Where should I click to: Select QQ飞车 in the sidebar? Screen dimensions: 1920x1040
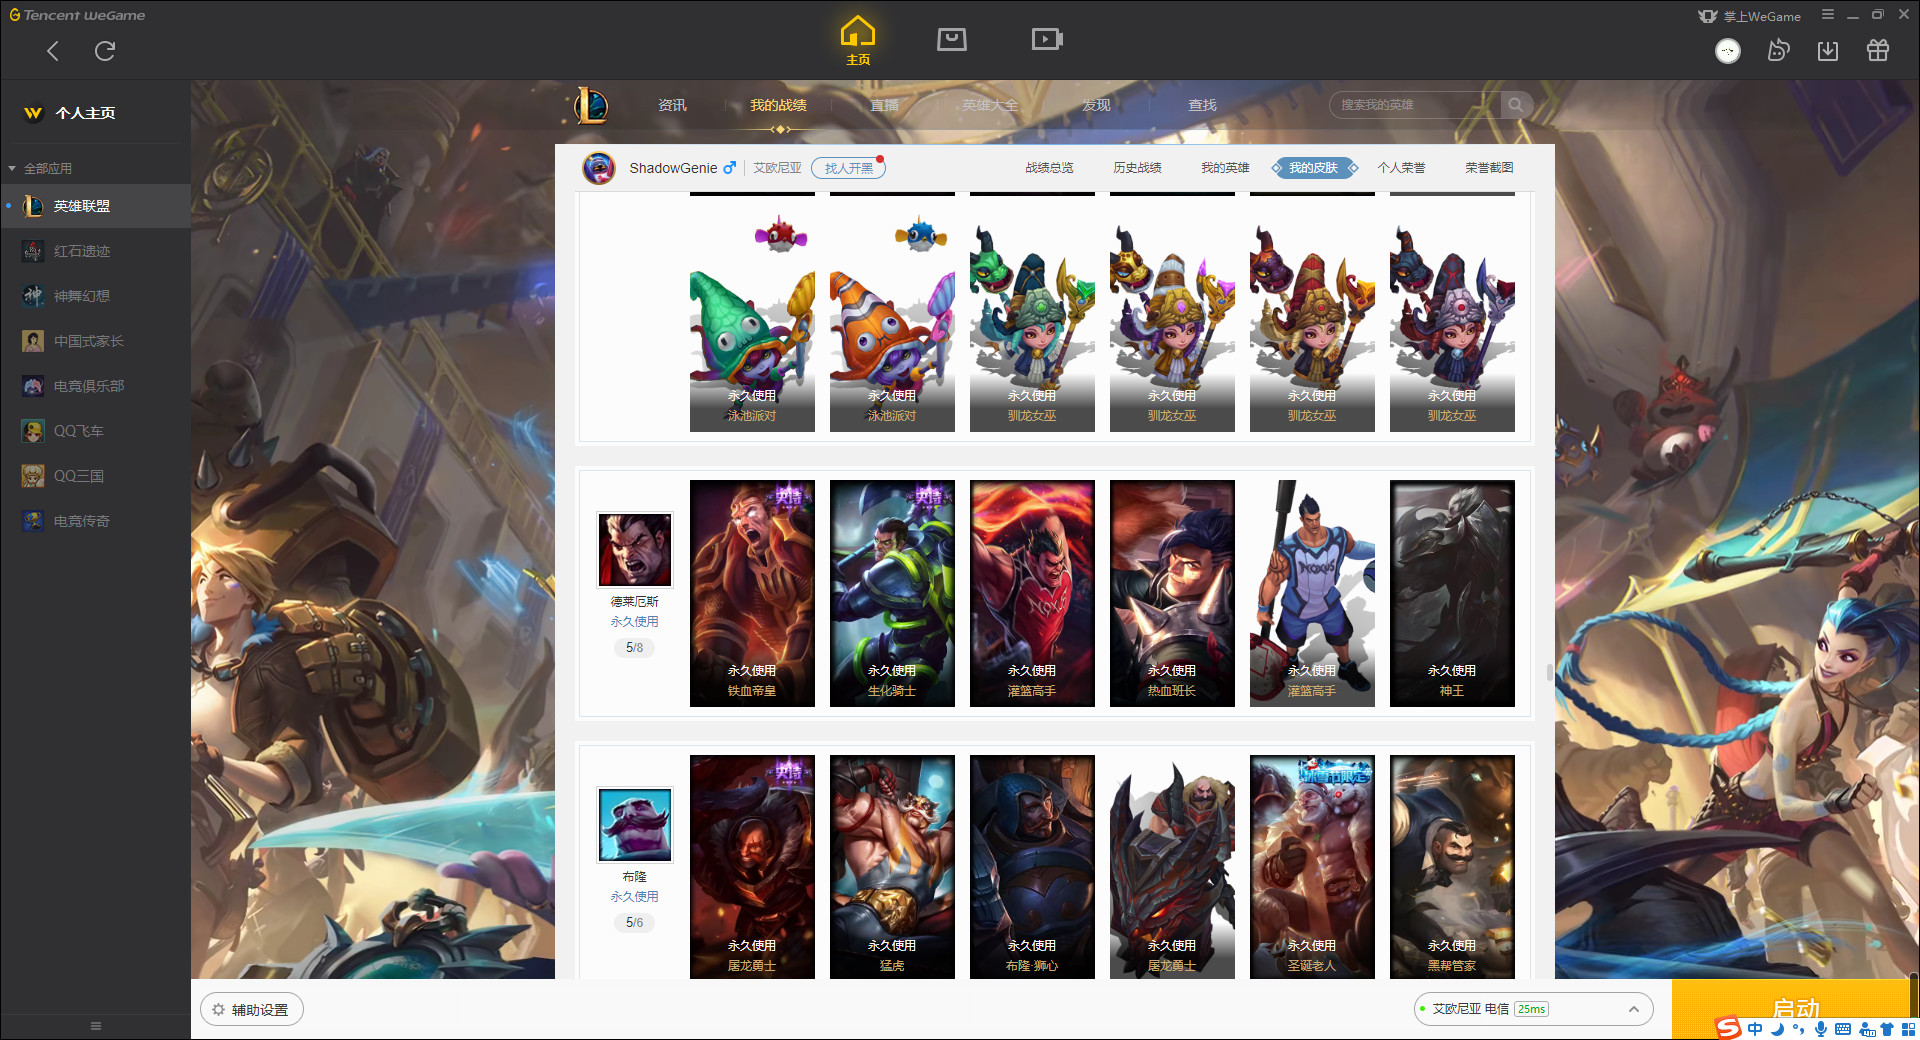[95, 431]
